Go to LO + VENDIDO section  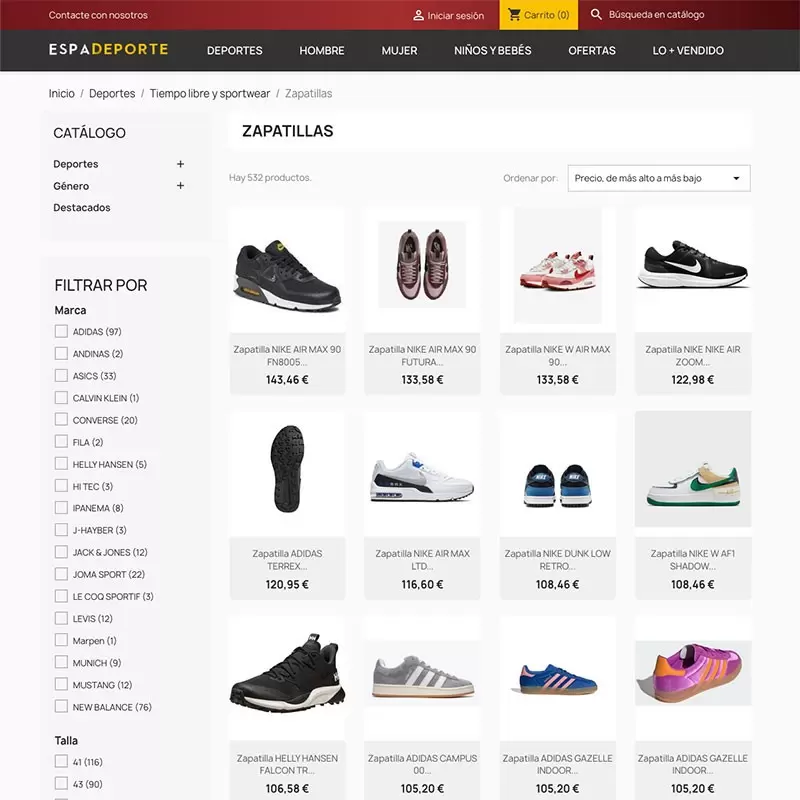(x=688, y=51)
